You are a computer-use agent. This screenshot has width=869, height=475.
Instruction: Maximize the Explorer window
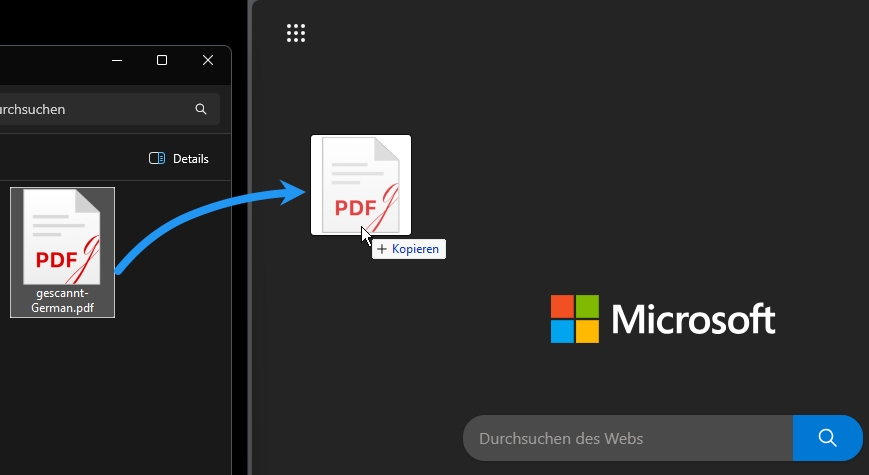coord(162,60)
